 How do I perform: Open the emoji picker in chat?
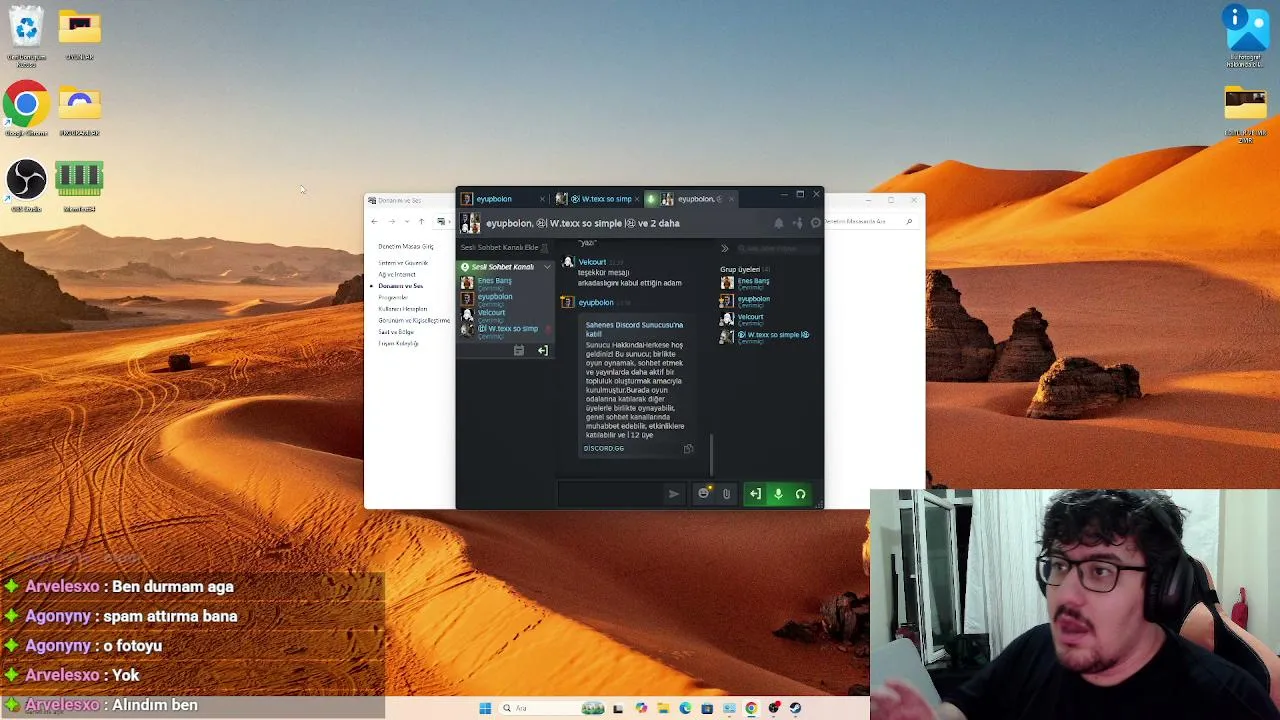click(703, 493)
